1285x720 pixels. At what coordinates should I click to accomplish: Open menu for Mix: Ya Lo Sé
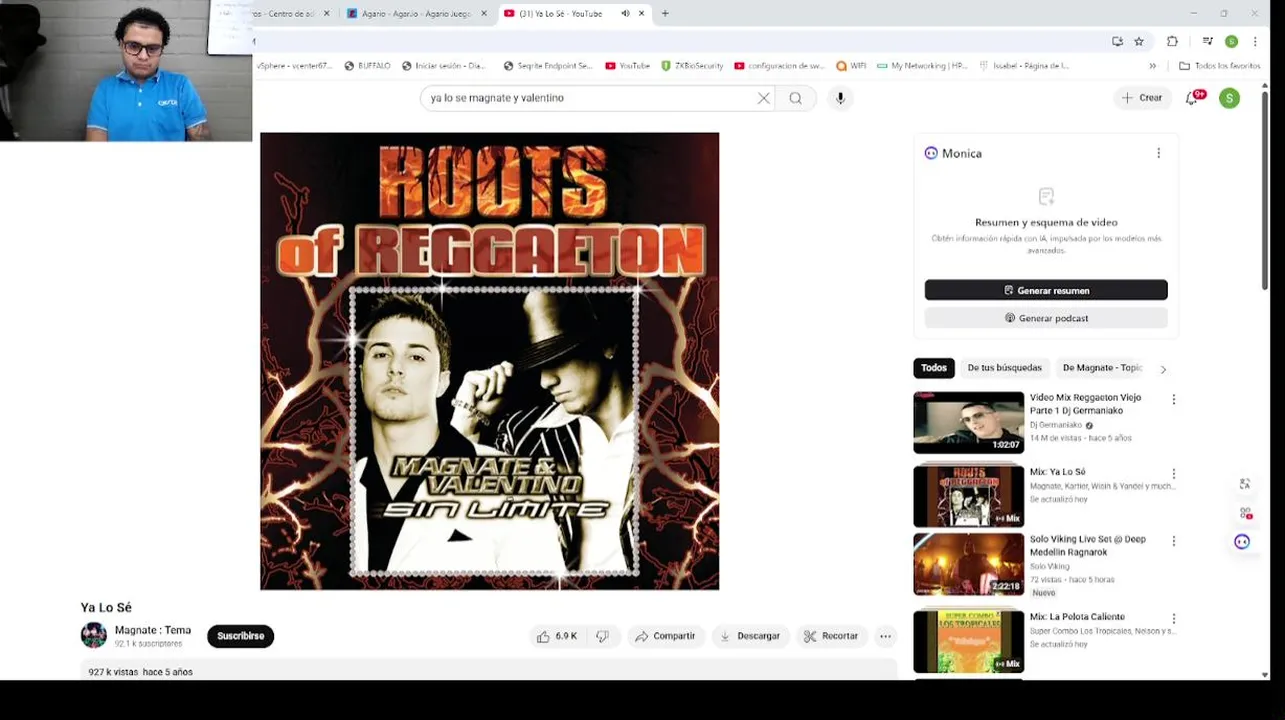pyautogui.click(x=1173, y=473)
